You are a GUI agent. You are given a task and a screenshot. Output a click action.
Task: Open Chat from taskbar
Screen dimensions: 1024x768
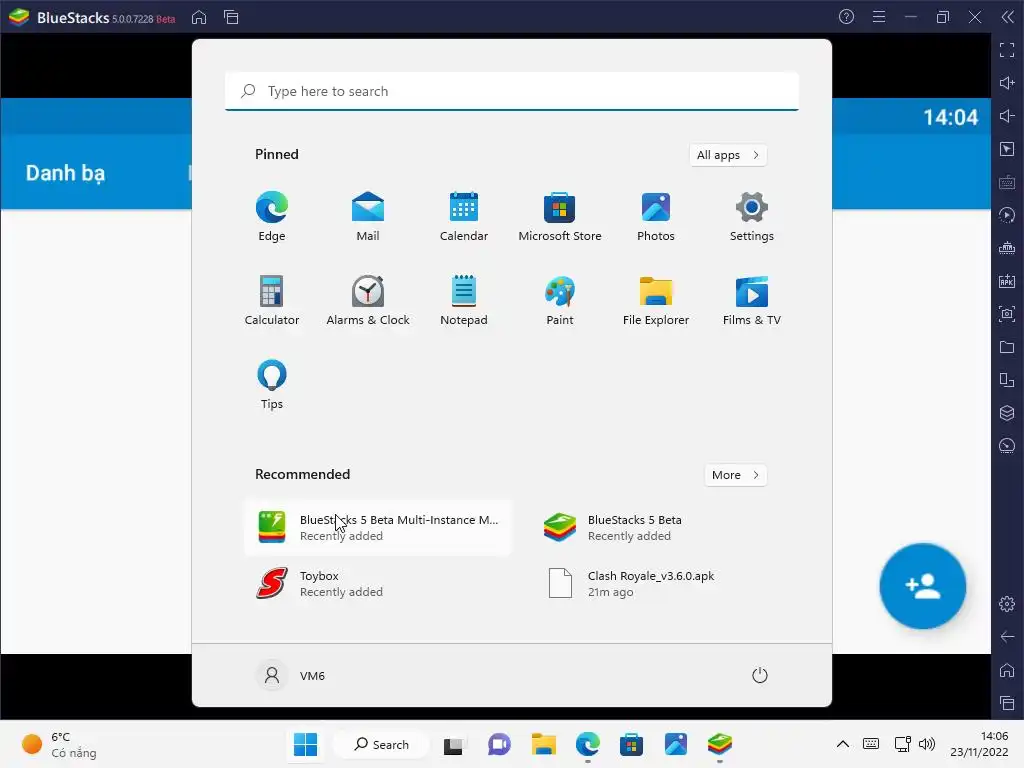pyautogui.click(x=500, y=744)
